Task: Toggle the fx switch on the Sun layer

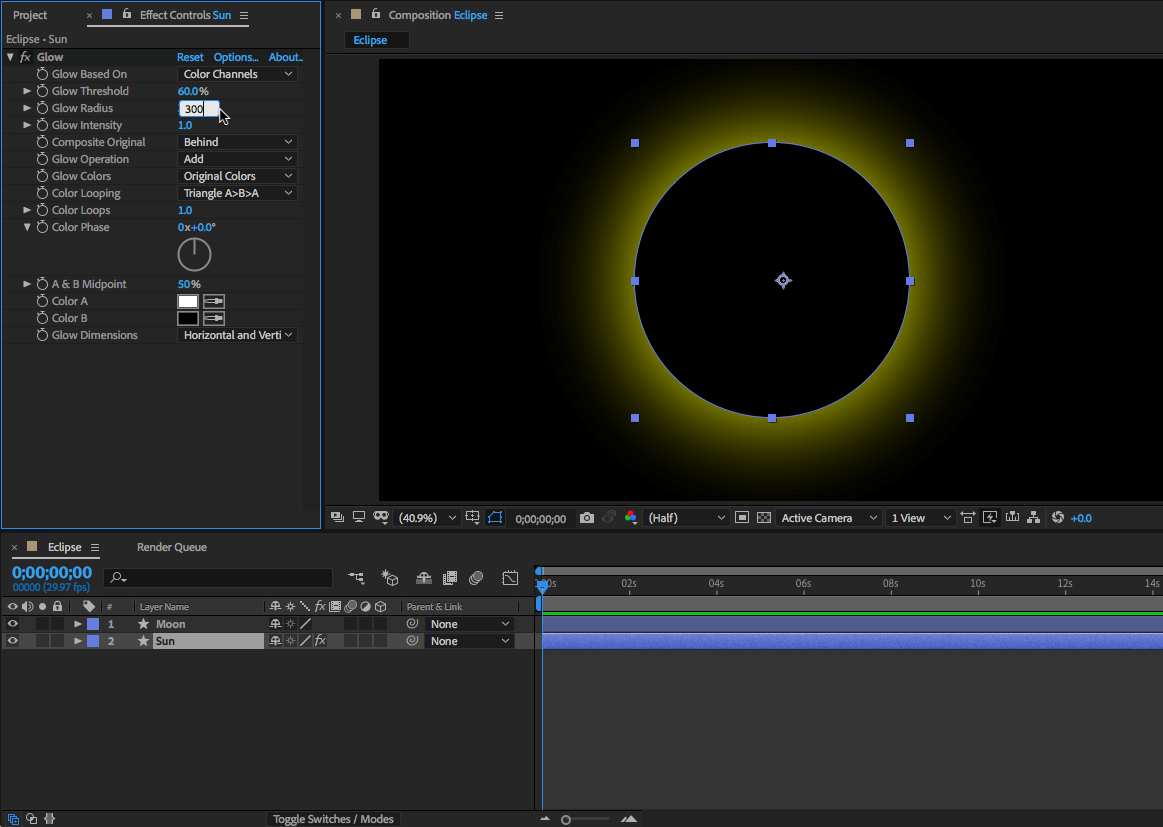Action: [320, 641]
